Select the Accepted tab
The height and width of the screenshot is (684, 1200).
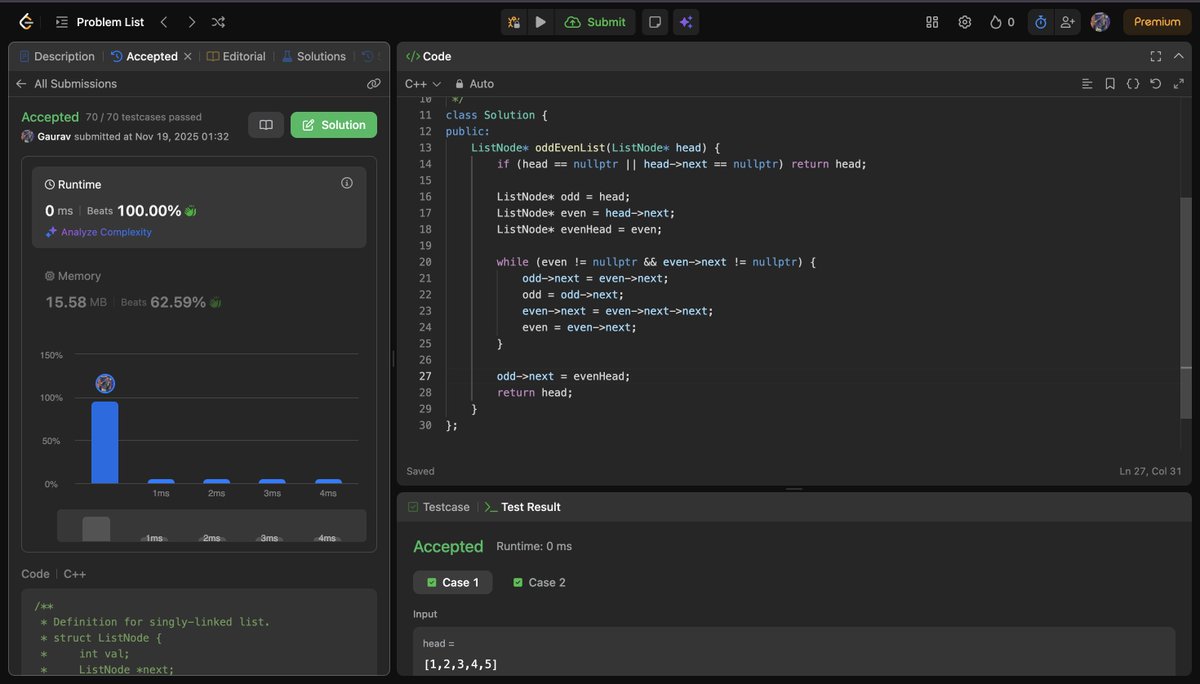(x=144, y=57)
